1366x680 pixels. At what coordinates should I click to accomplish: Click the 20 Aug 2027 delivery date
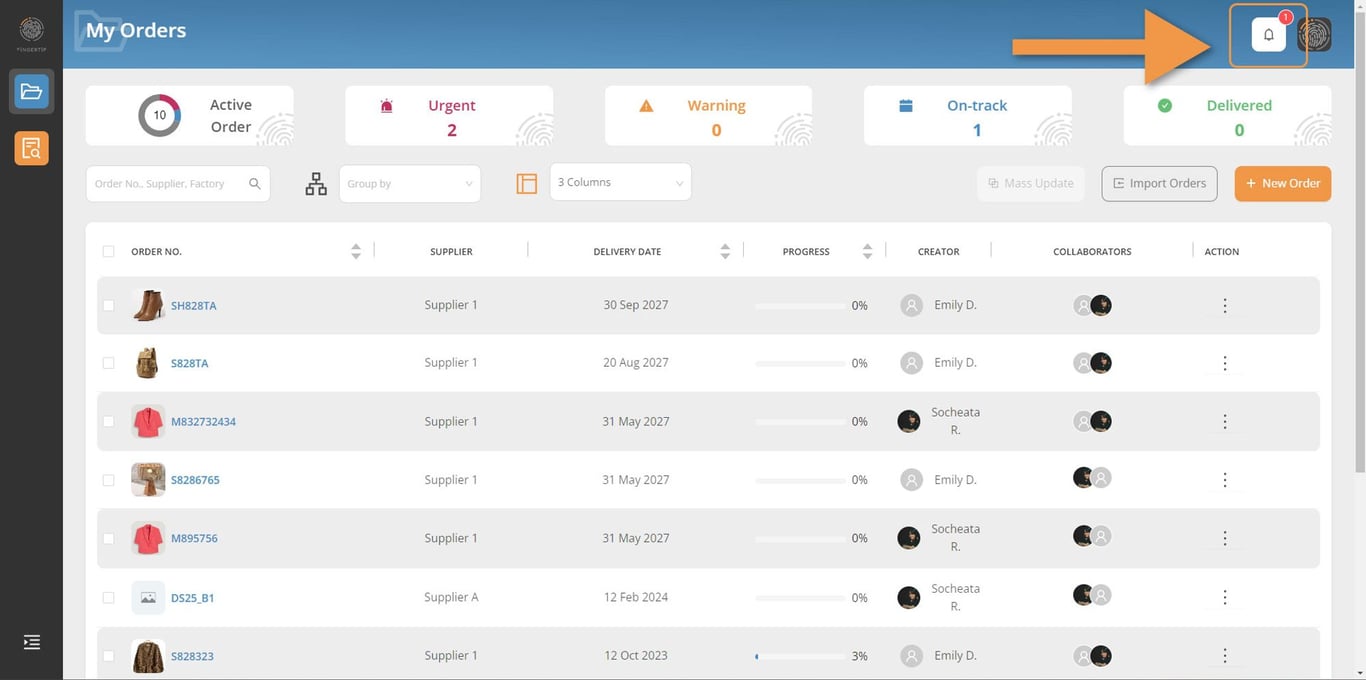coord(636,363)
